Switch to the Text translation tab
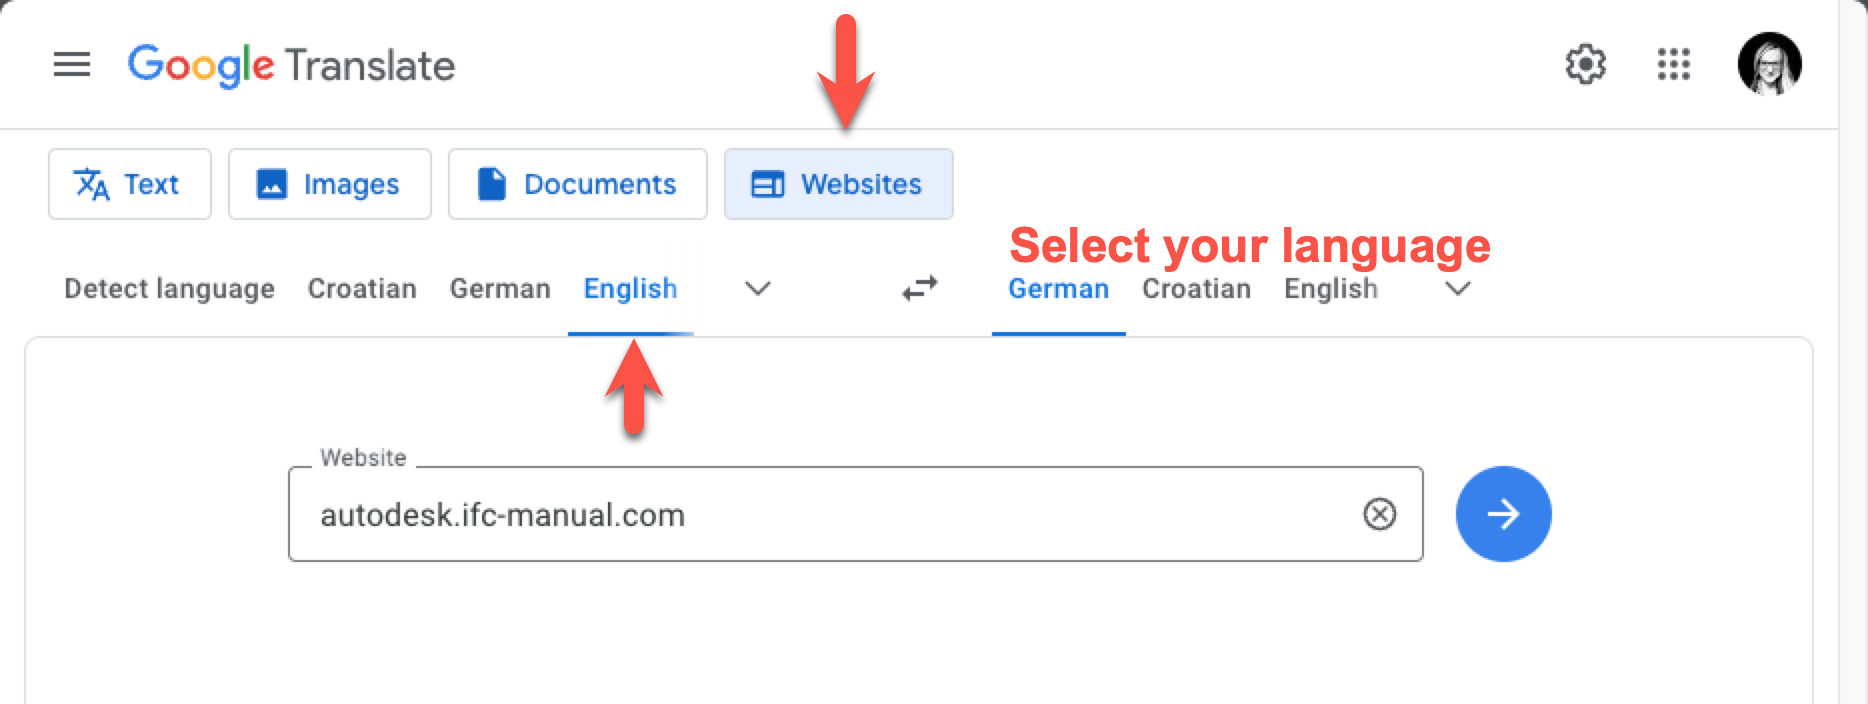 (129, 184)
